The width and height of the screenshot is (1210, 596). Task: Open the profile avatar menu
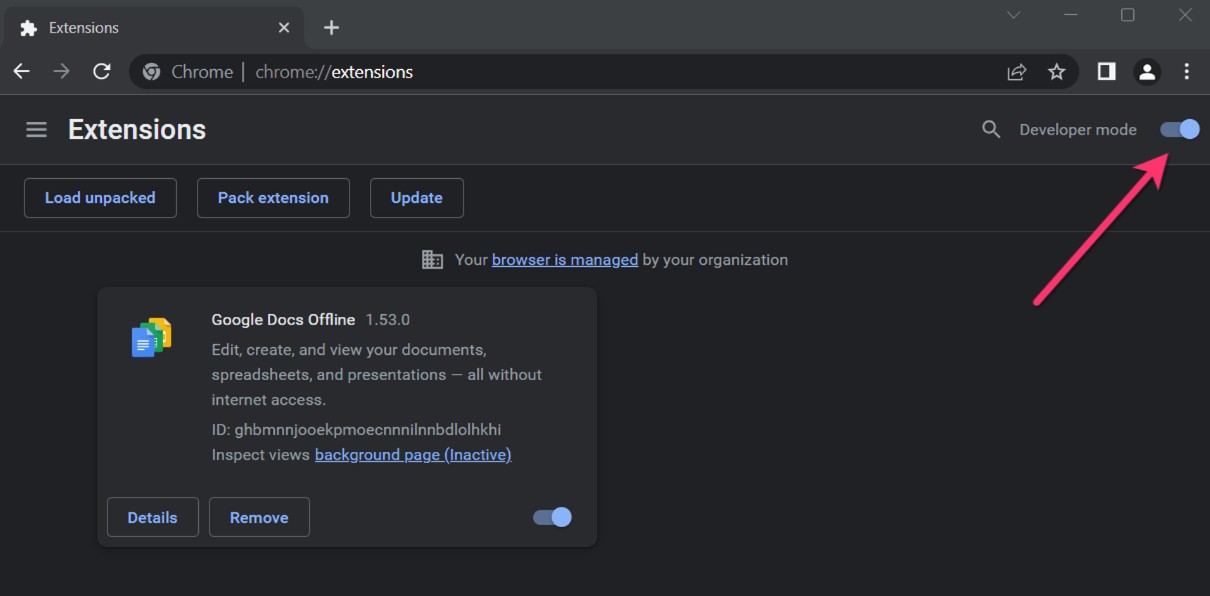tap(1147, 71)
